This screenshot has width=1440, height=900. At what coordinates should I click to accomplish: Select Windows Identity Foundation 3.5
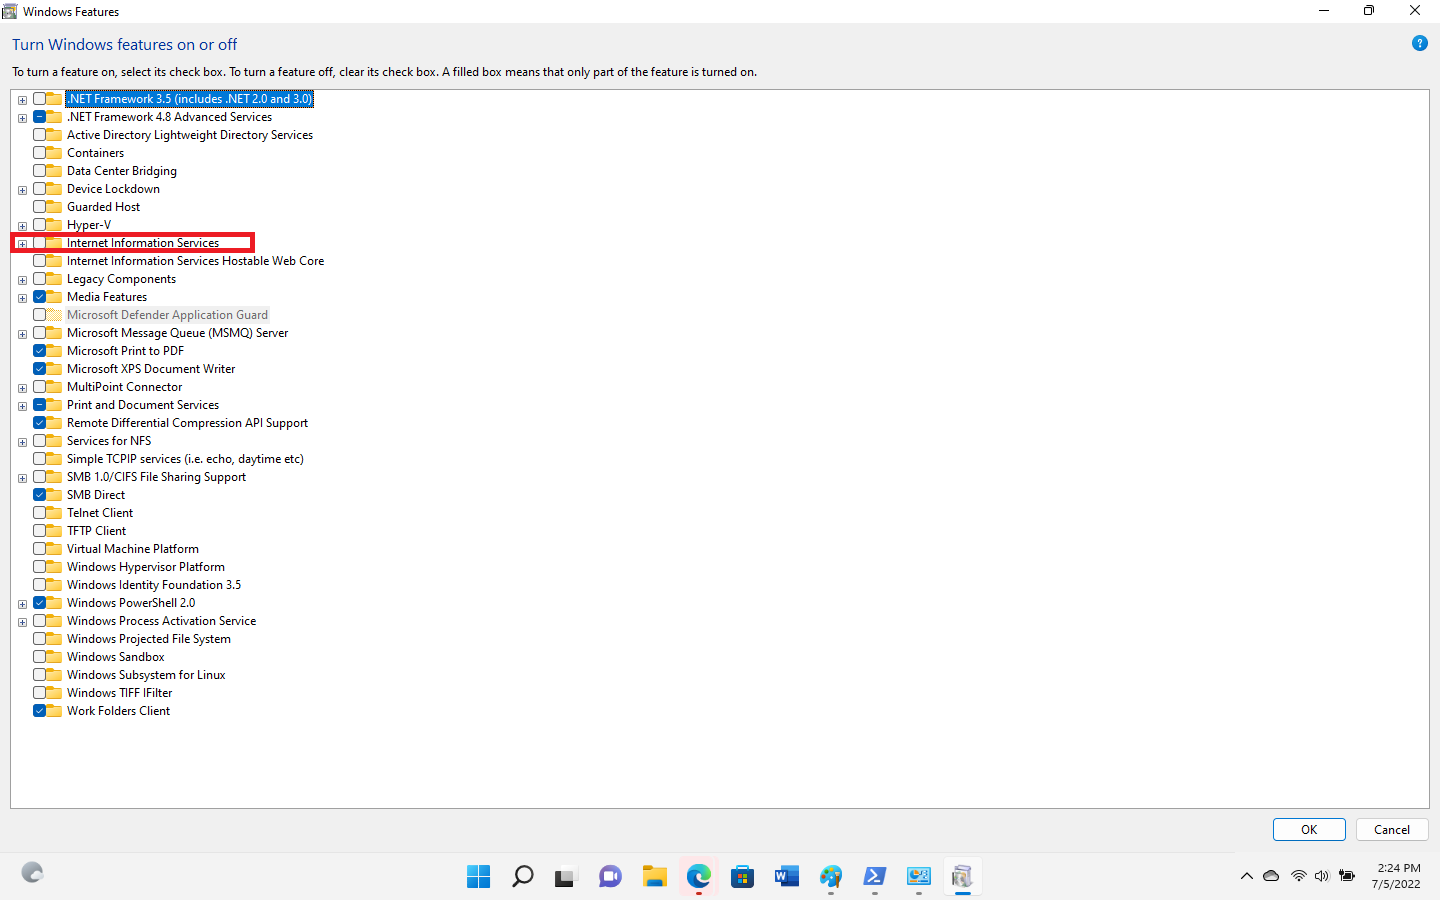pos(154,585)
